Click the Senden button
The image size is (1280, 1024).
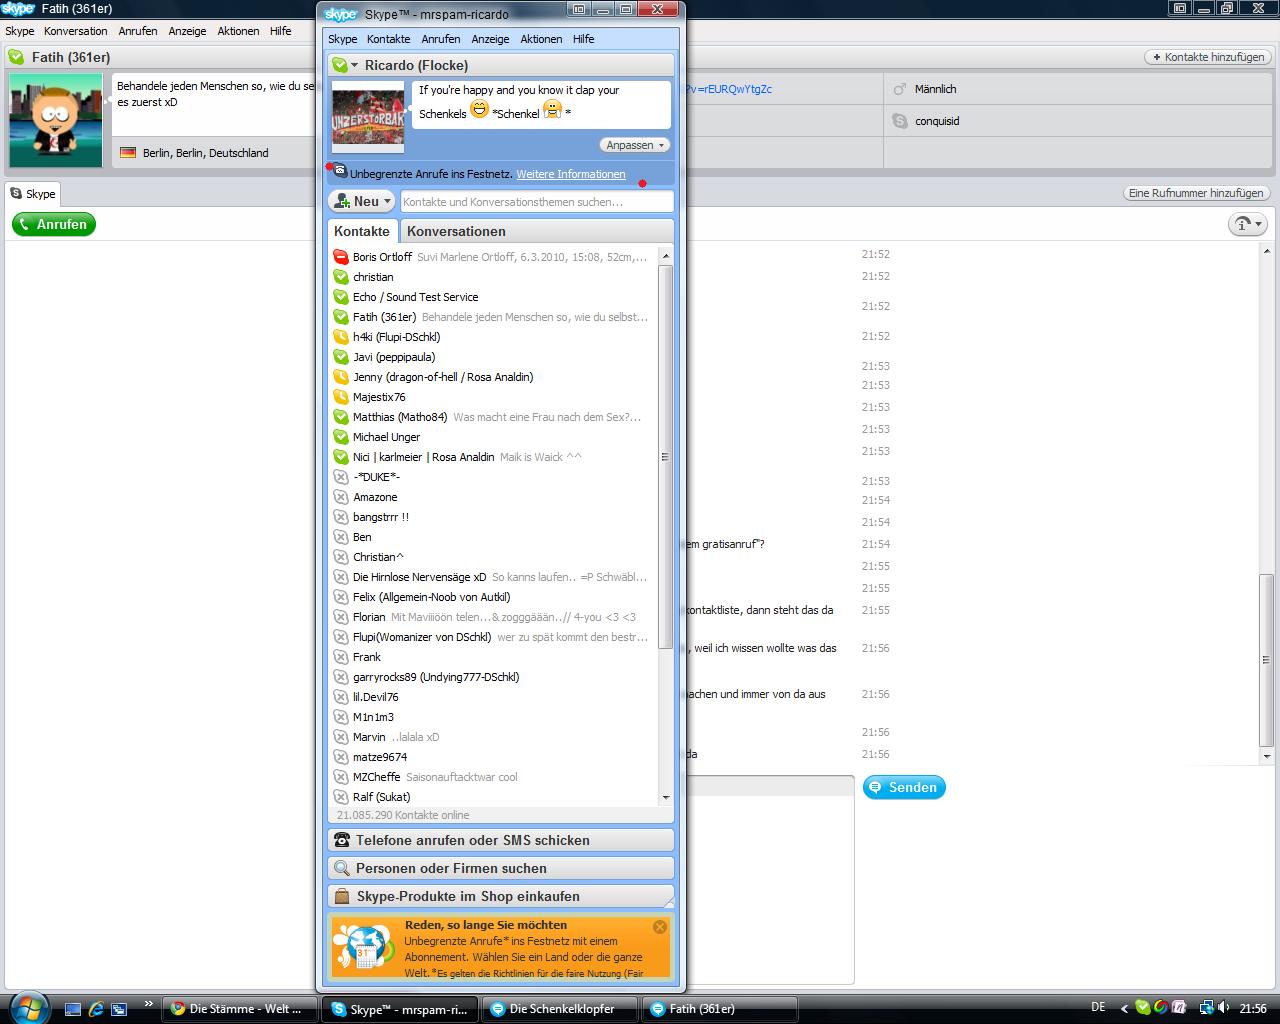click(904, 787)
